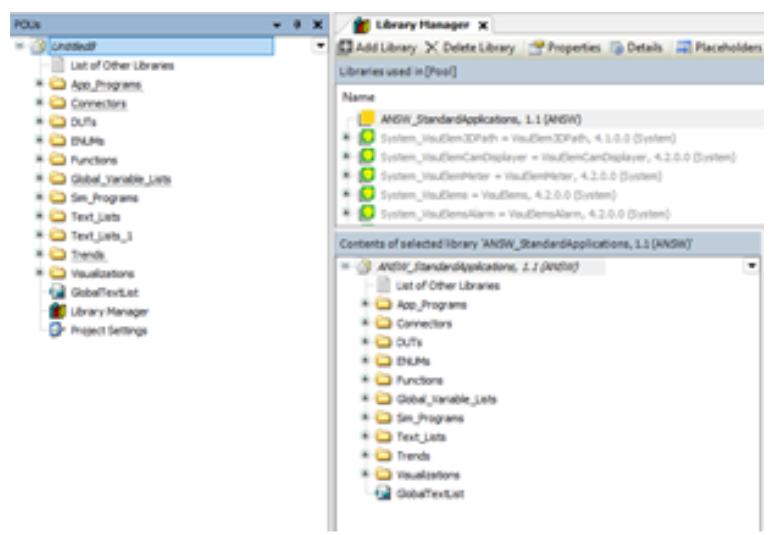Select the Library Manager icon in POUs tree
This screenshot has height=535, width=776.
click(57, 312)
